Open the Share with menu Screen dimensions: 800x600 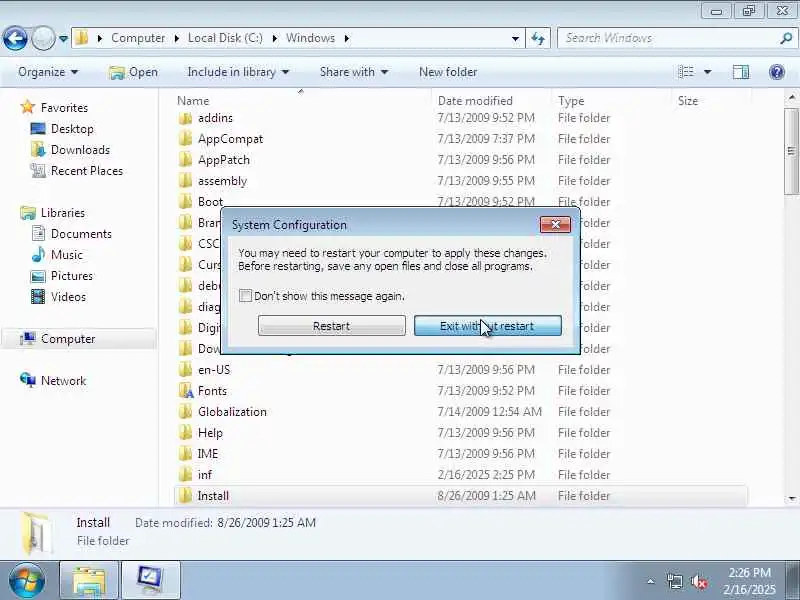(354, 72)
